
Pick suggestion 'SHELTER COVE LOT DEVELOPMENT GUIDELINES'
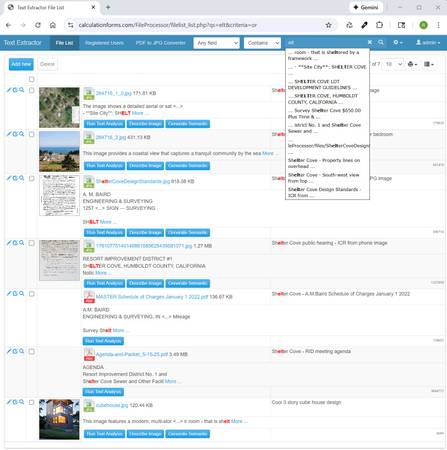(x=327, y=84)
